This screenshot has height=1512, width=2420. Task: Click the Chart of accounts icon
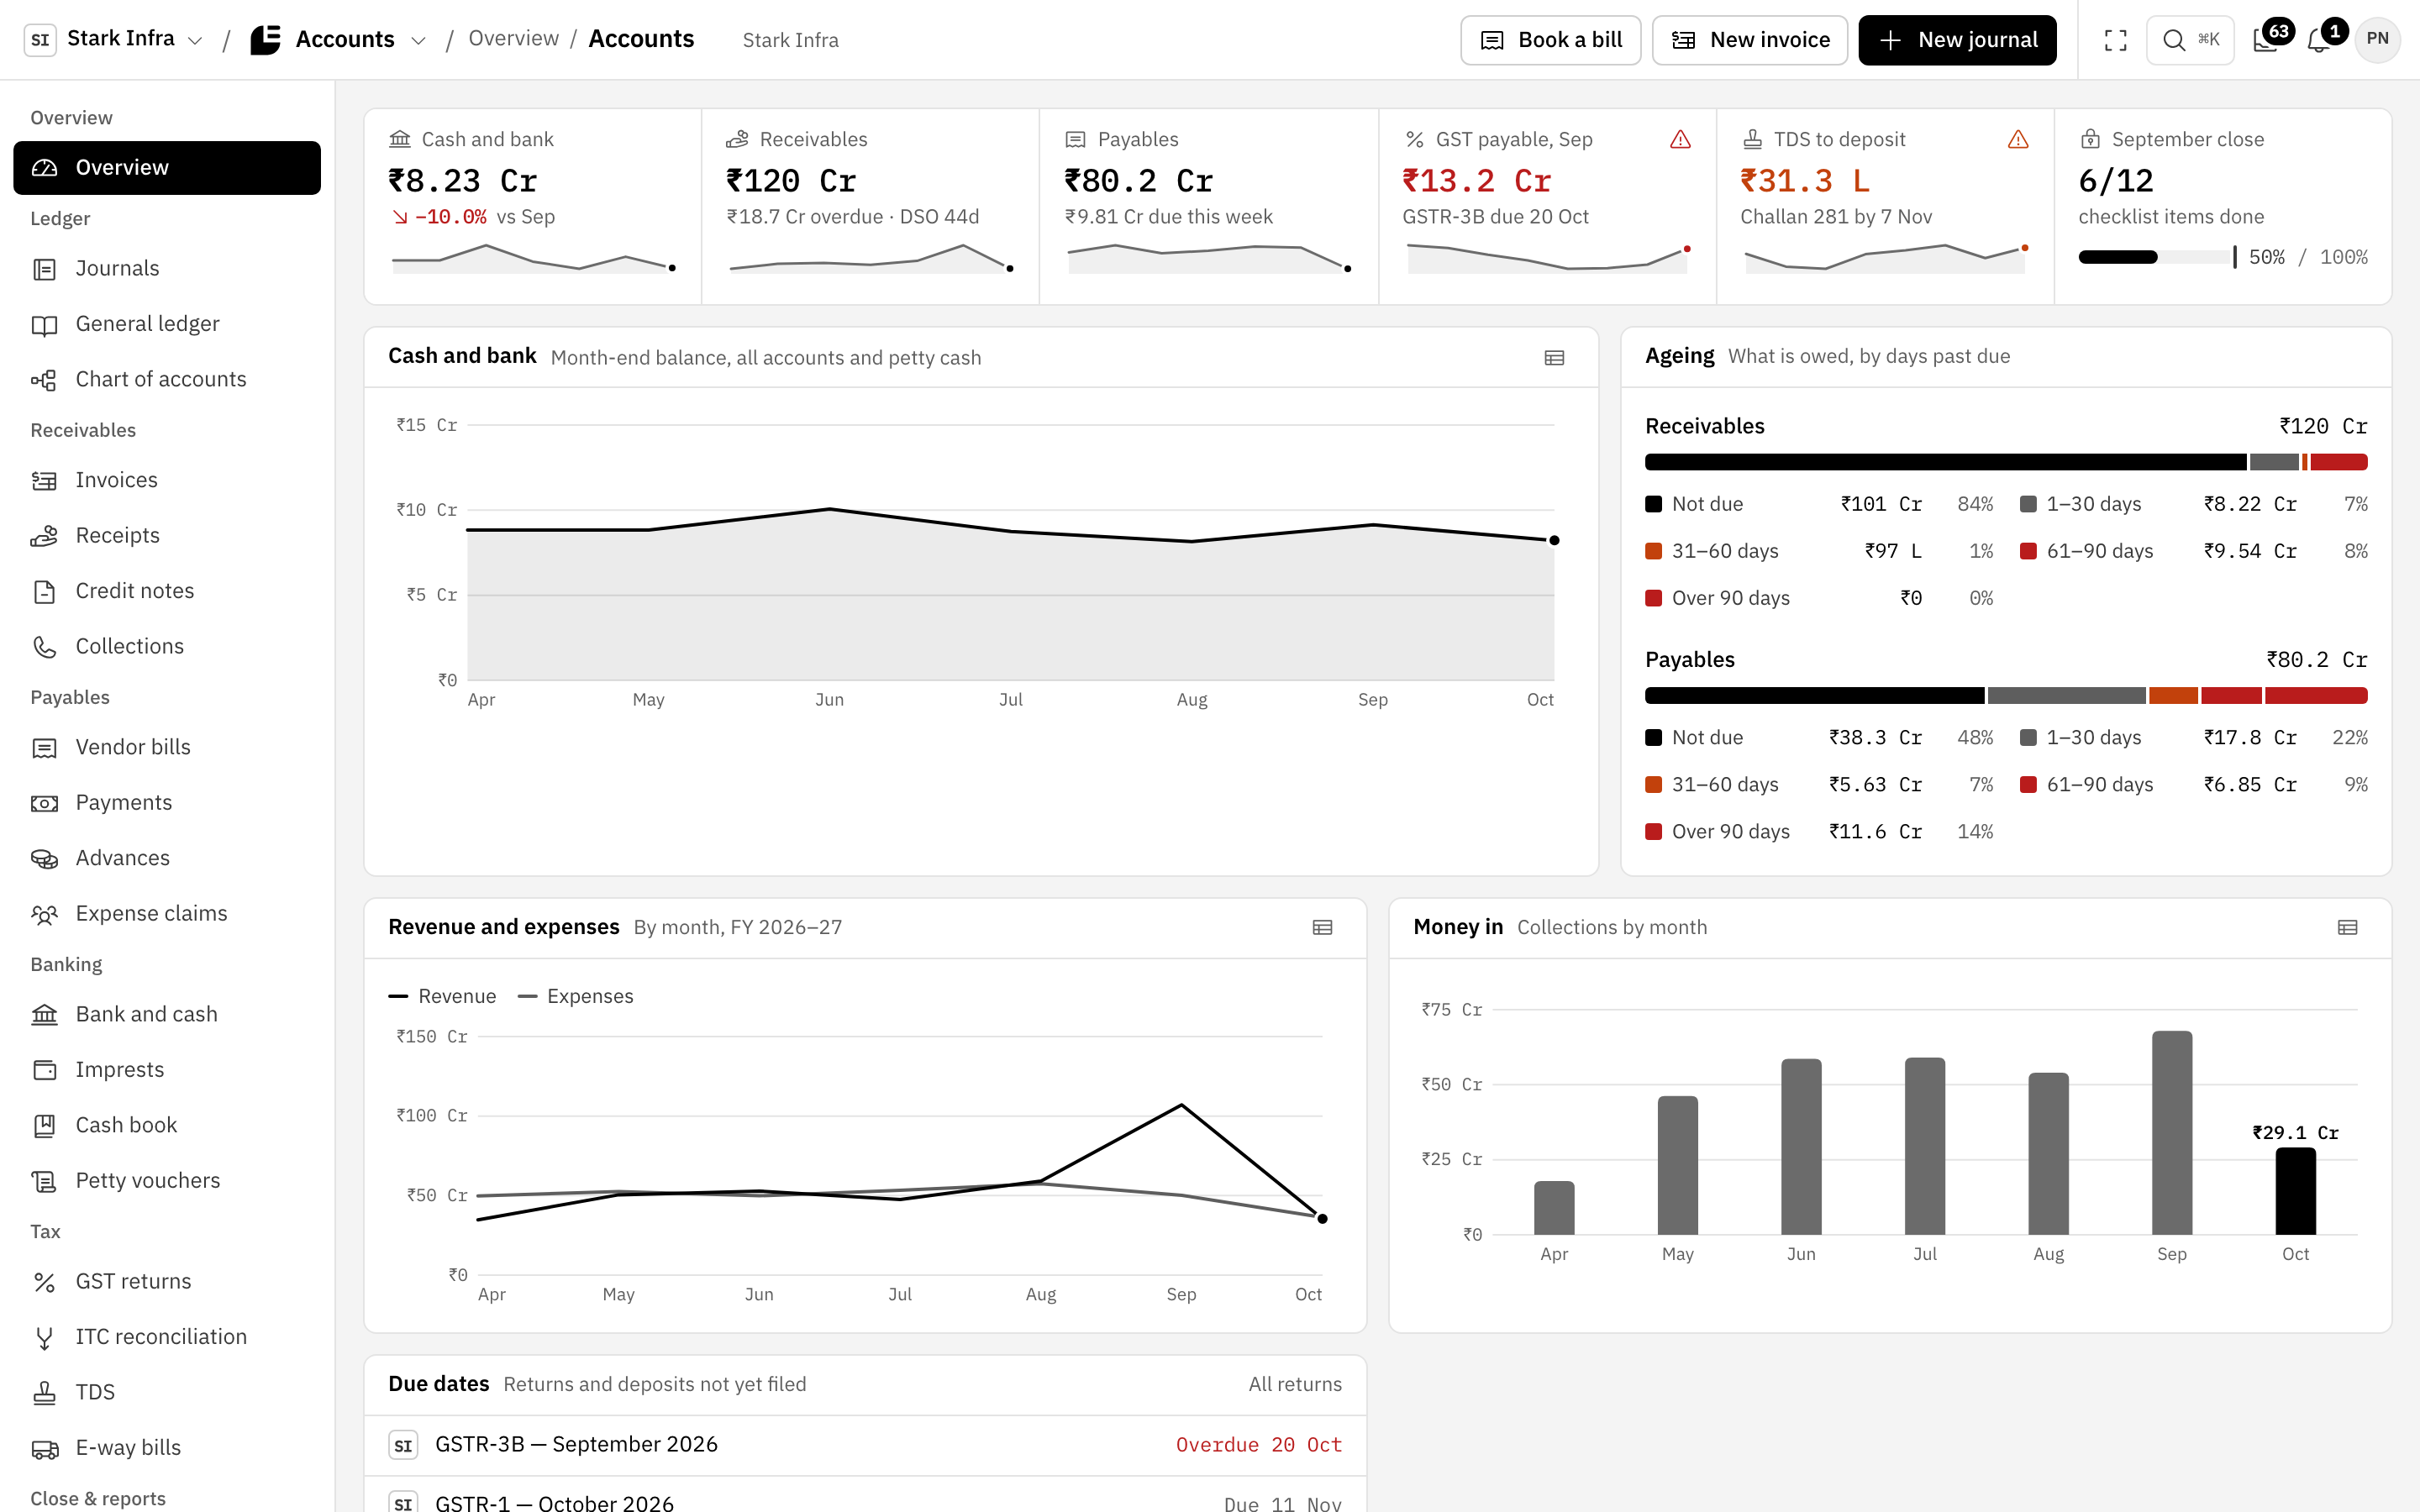pyautogui.click(x=44, y=380)
